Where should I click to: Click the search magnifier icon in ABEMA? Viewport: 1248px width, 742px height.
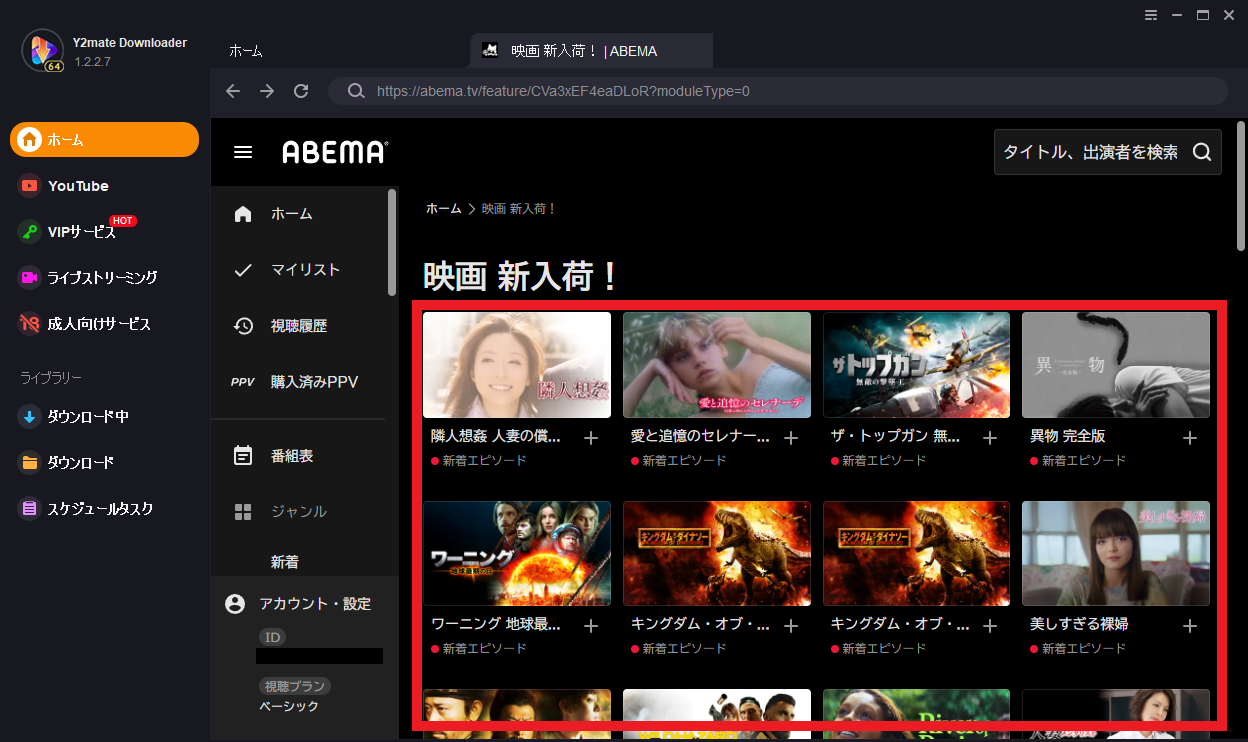tap(1202, 152)
